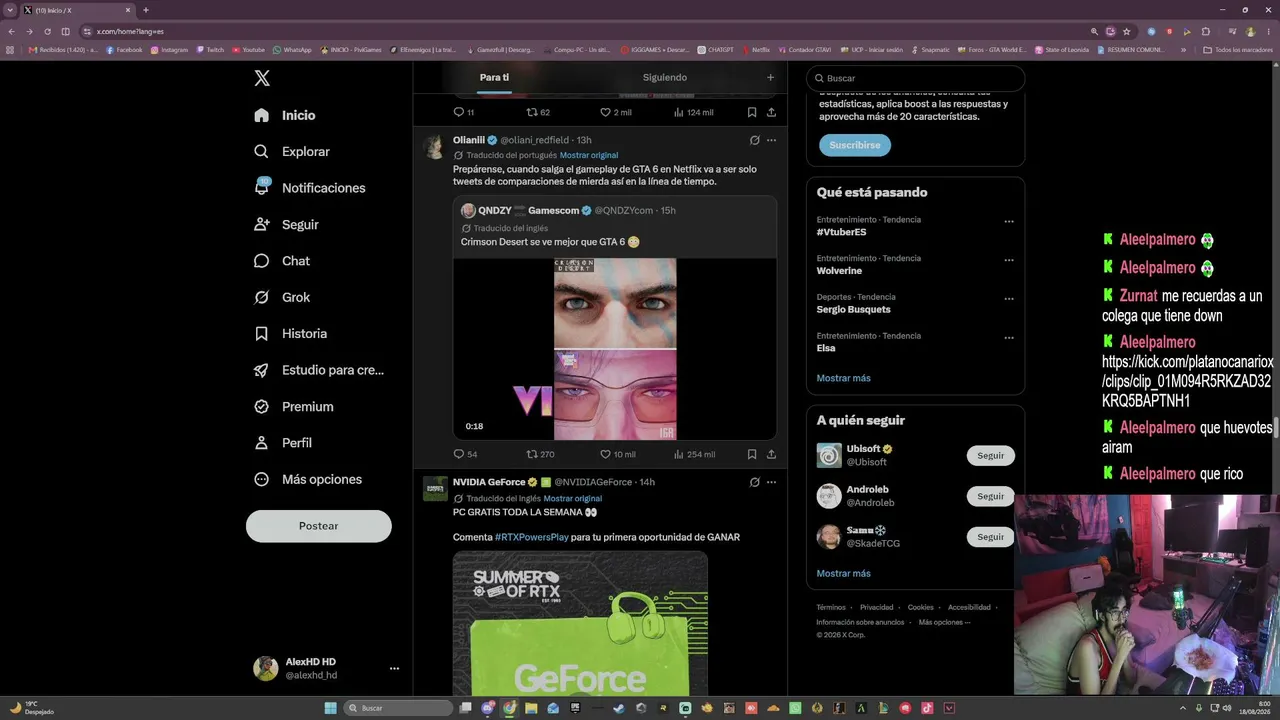Click the Seguir people icon in sidebar

tap(262, 225)
